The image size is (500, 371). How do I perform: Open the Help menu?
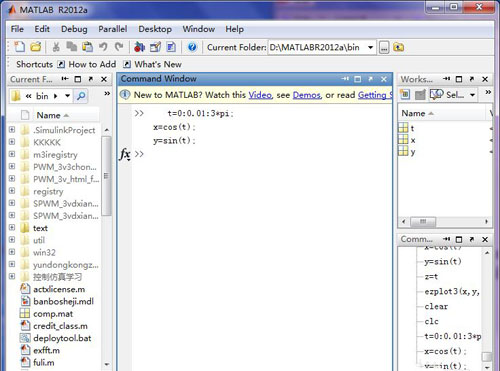(234, 29)
